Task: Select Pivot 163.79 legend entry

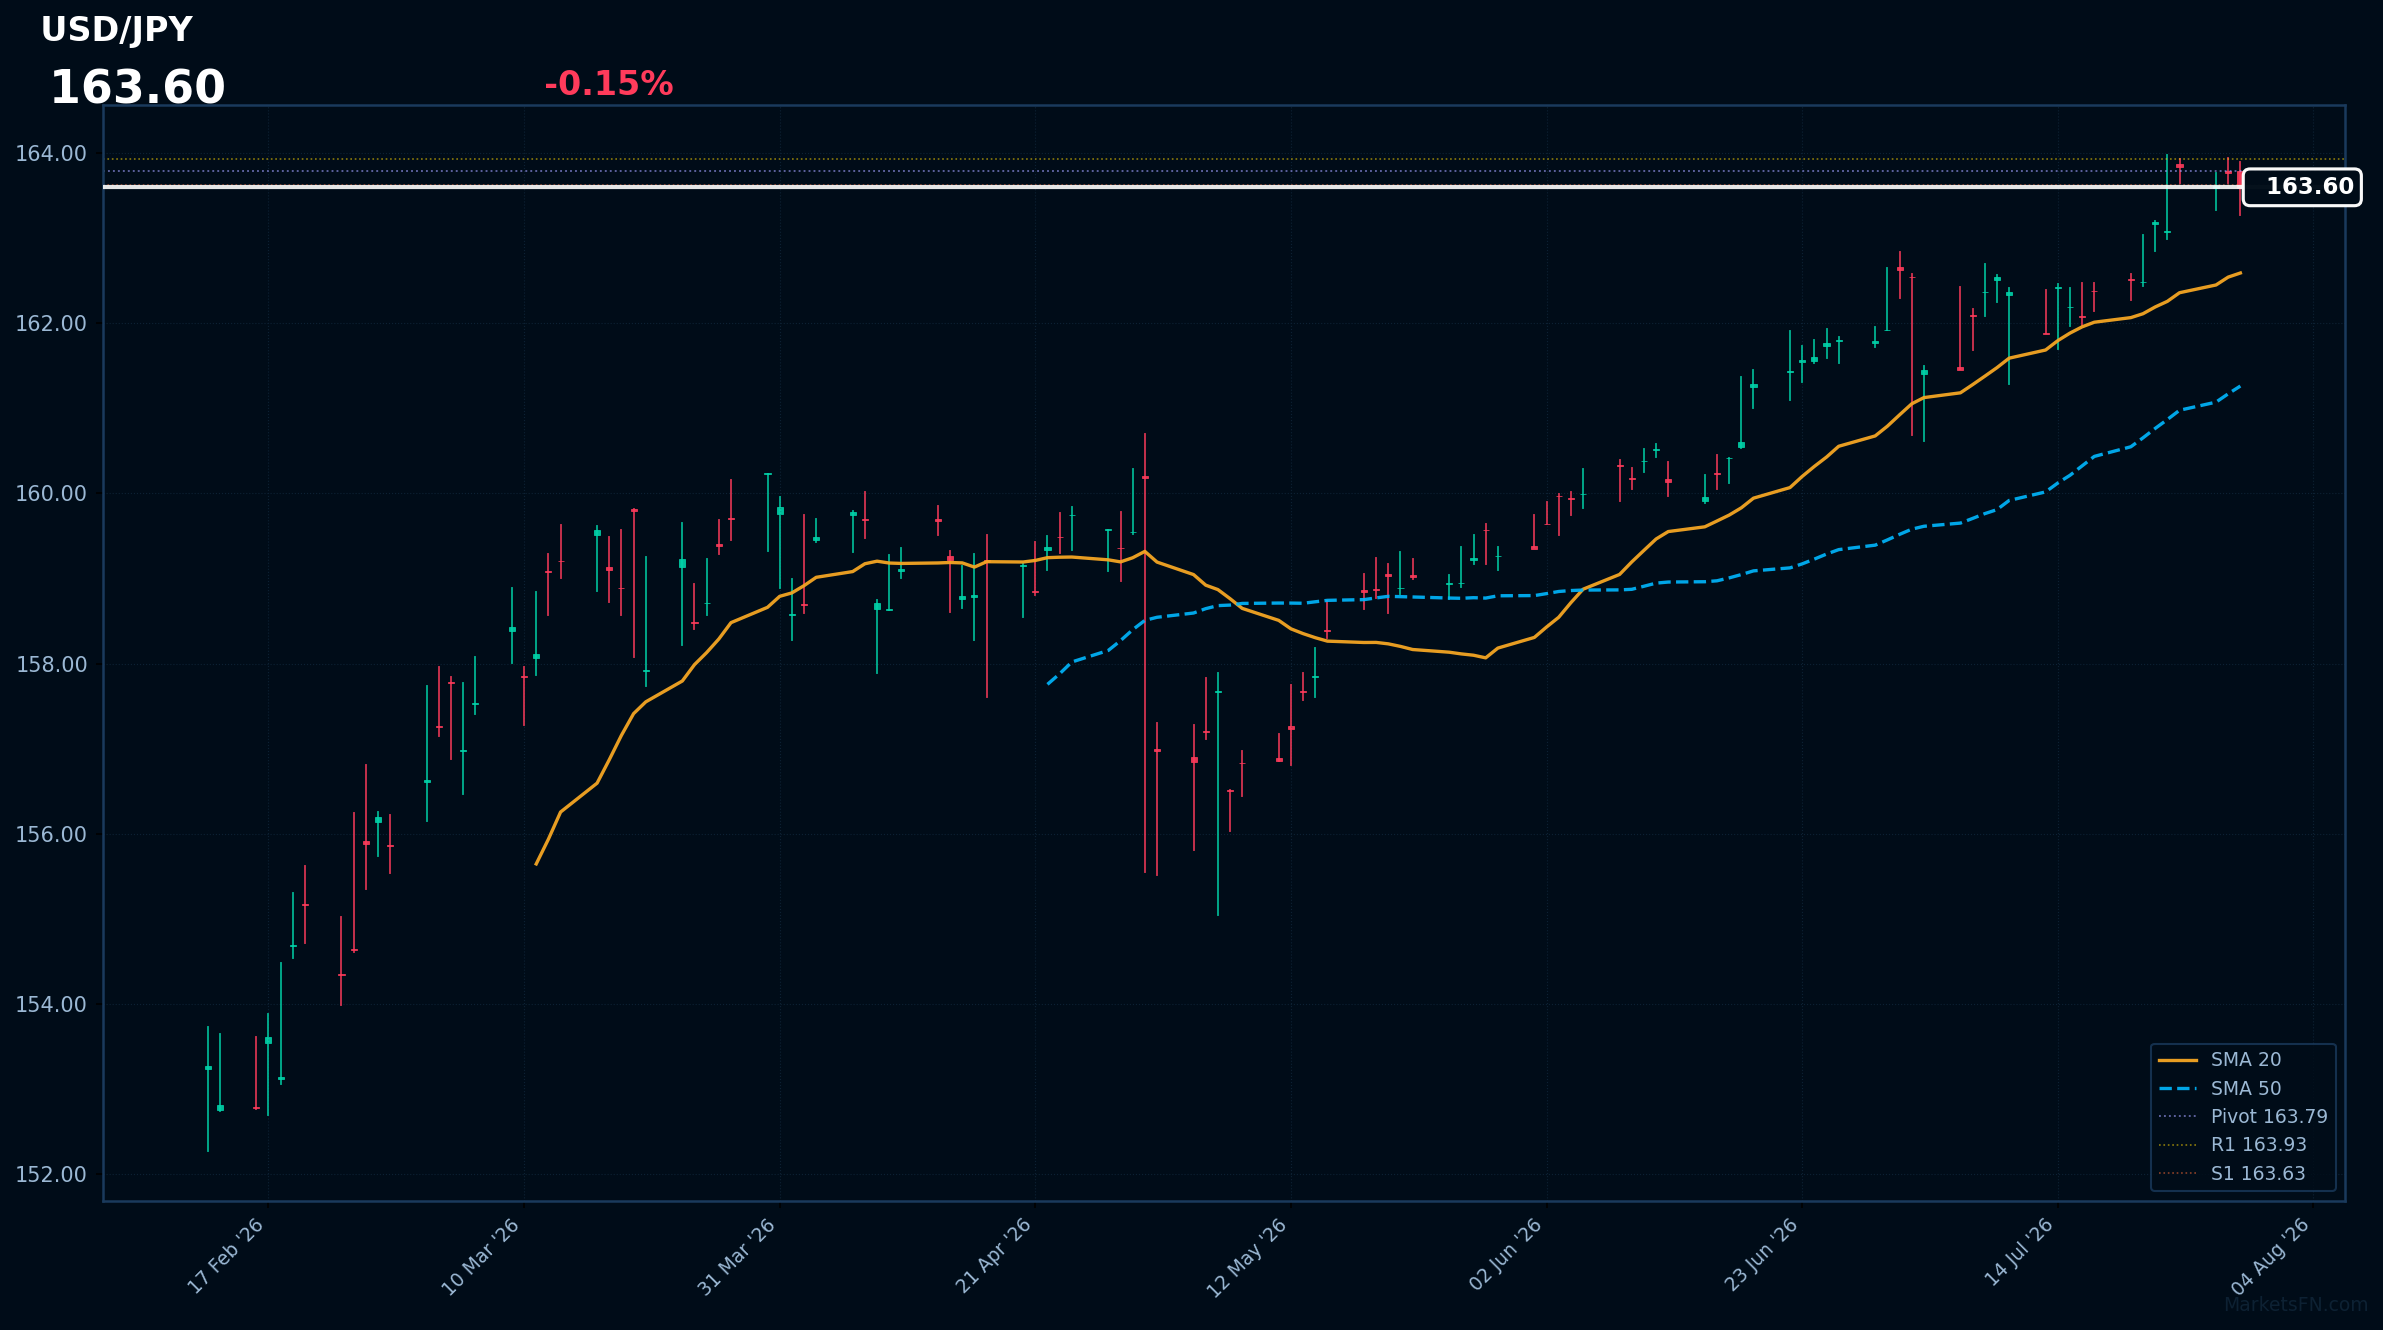Action: click(2242, 1117)
